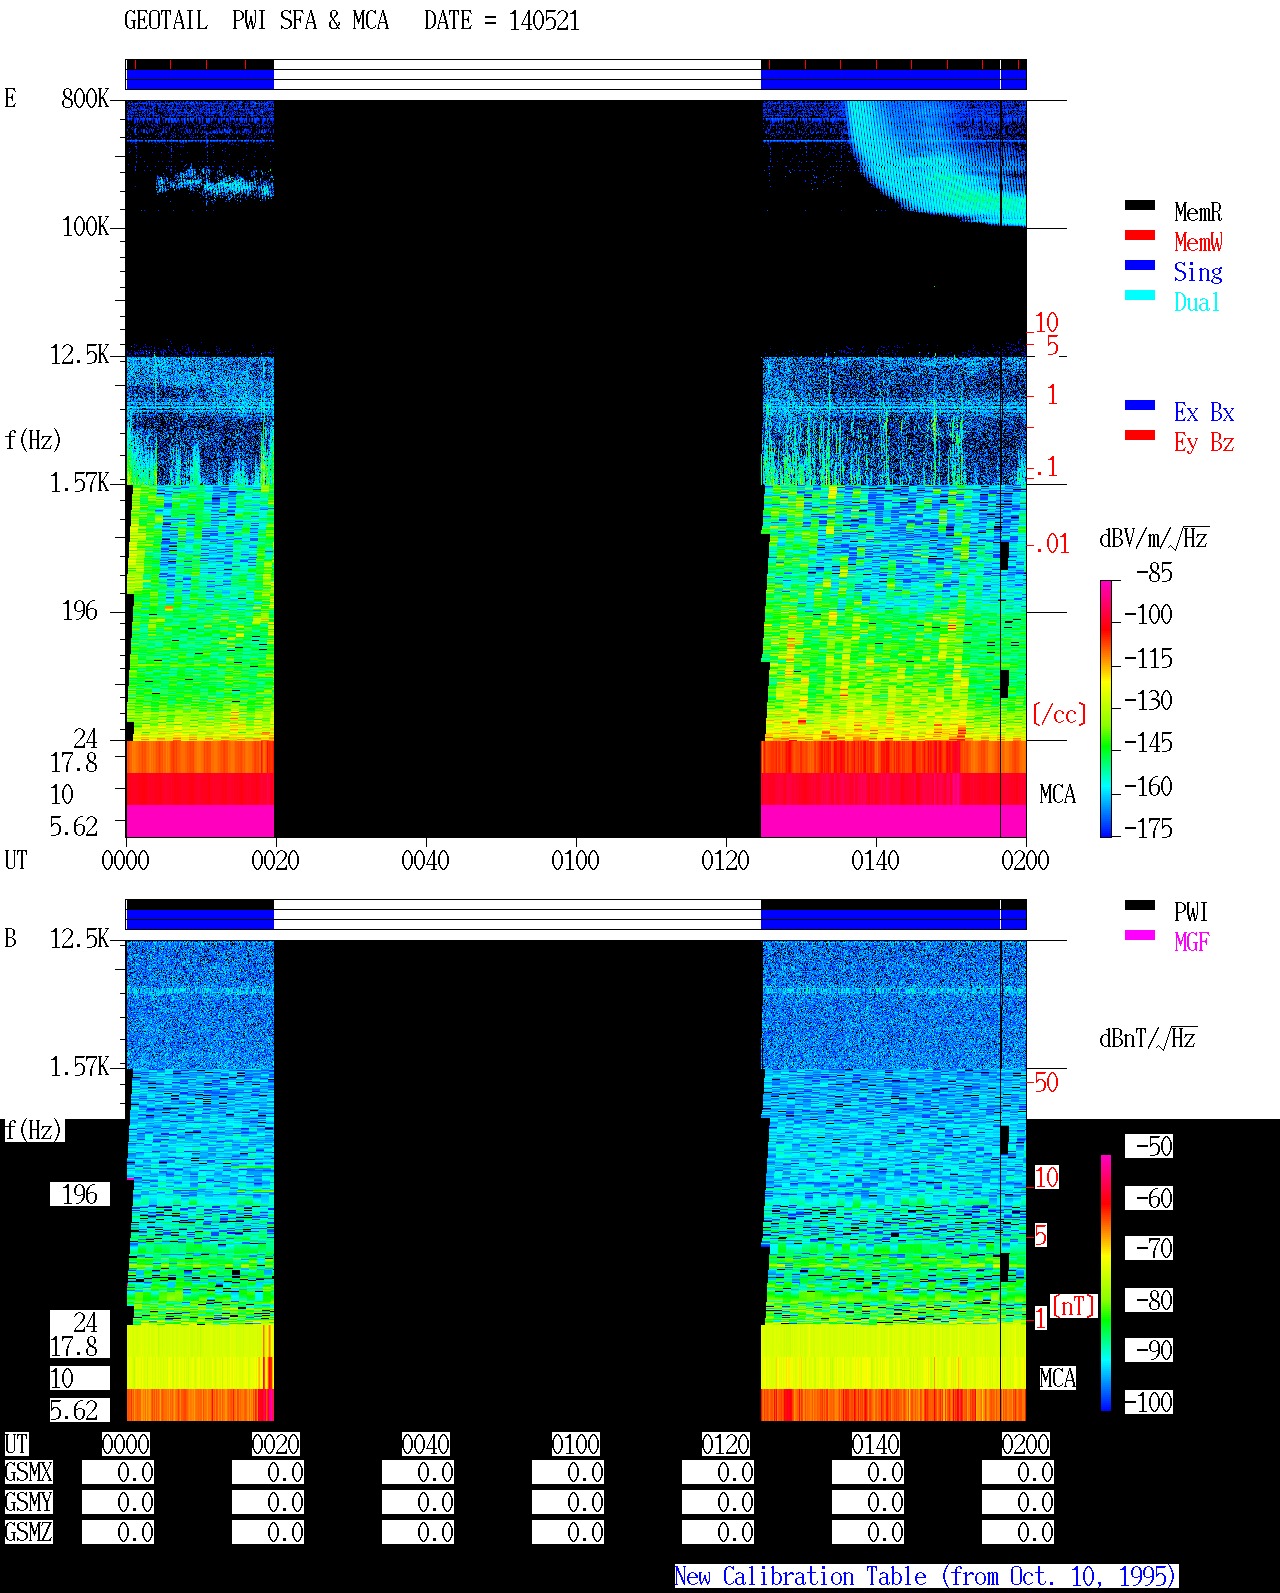This screenshot has width=1280, height=1593.
Task: Select the -60 color scale value
Action: (1149, 1198)
